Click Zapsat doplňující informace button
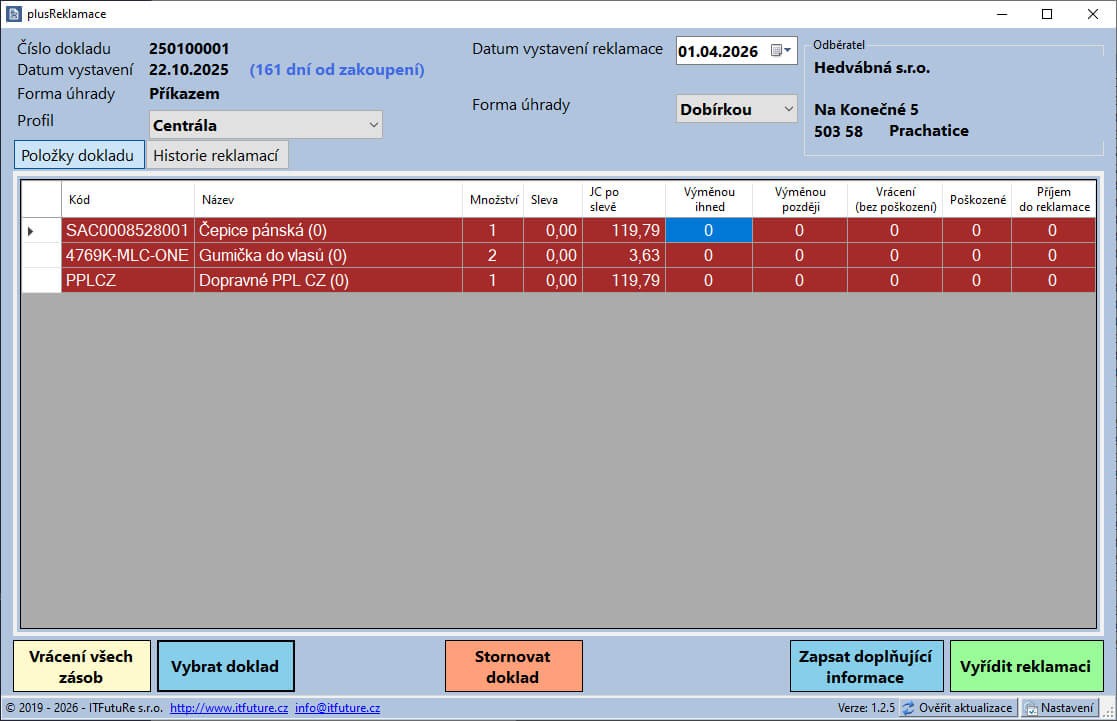1117x721 pixels. [x=865, y=667]
